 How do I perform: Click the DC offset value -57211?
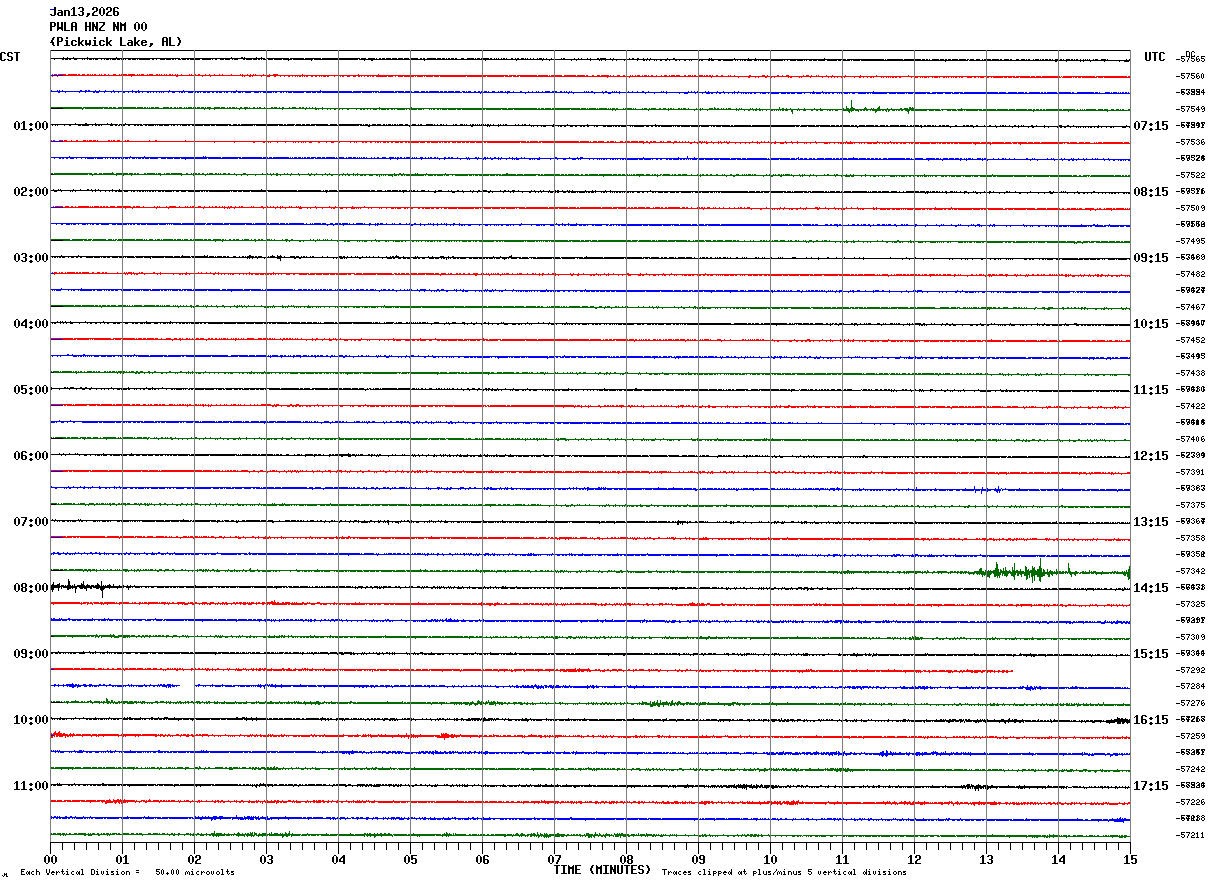[1191, 835]
